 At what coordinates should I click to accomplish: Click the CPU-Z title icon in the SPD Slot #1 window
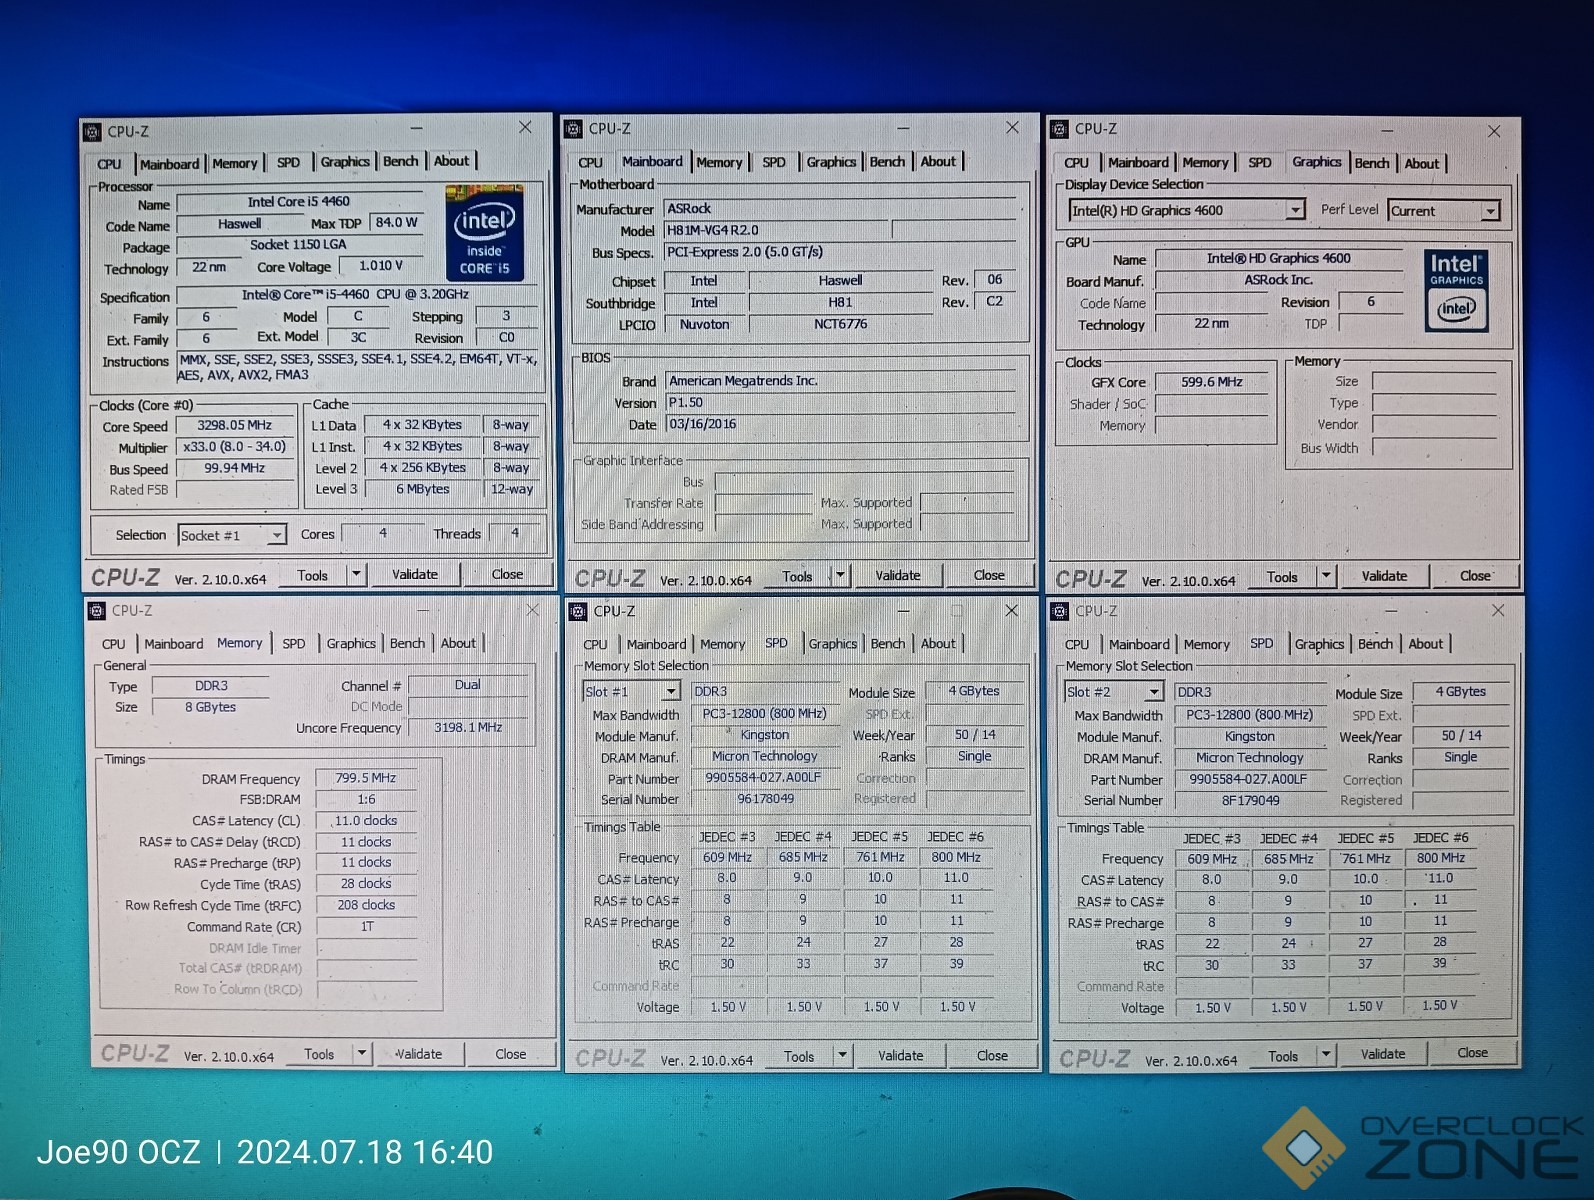578,611
